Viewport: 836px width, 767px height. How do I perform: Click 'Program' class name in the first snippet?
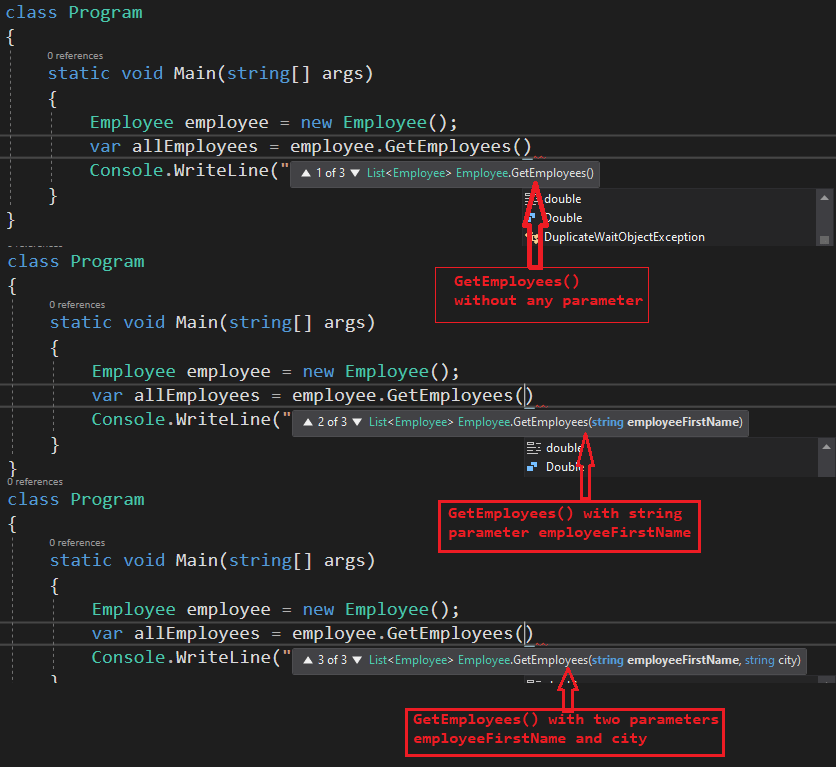106,12
